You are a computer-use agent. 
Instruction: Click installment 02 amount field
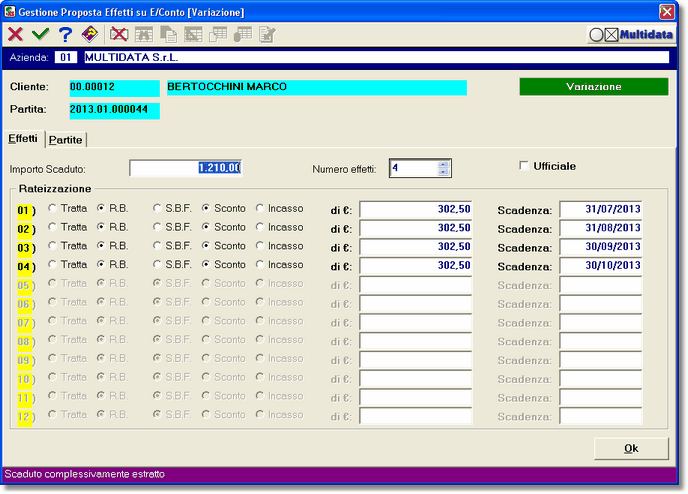click(x=416, y=228)
